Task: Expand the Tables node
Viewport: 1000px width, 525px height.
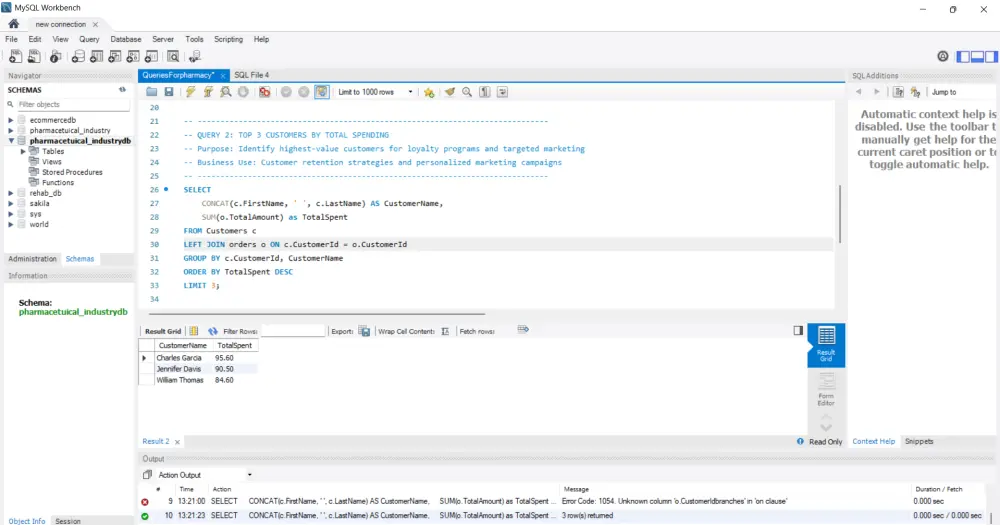Action: click(x=24, y=151)
